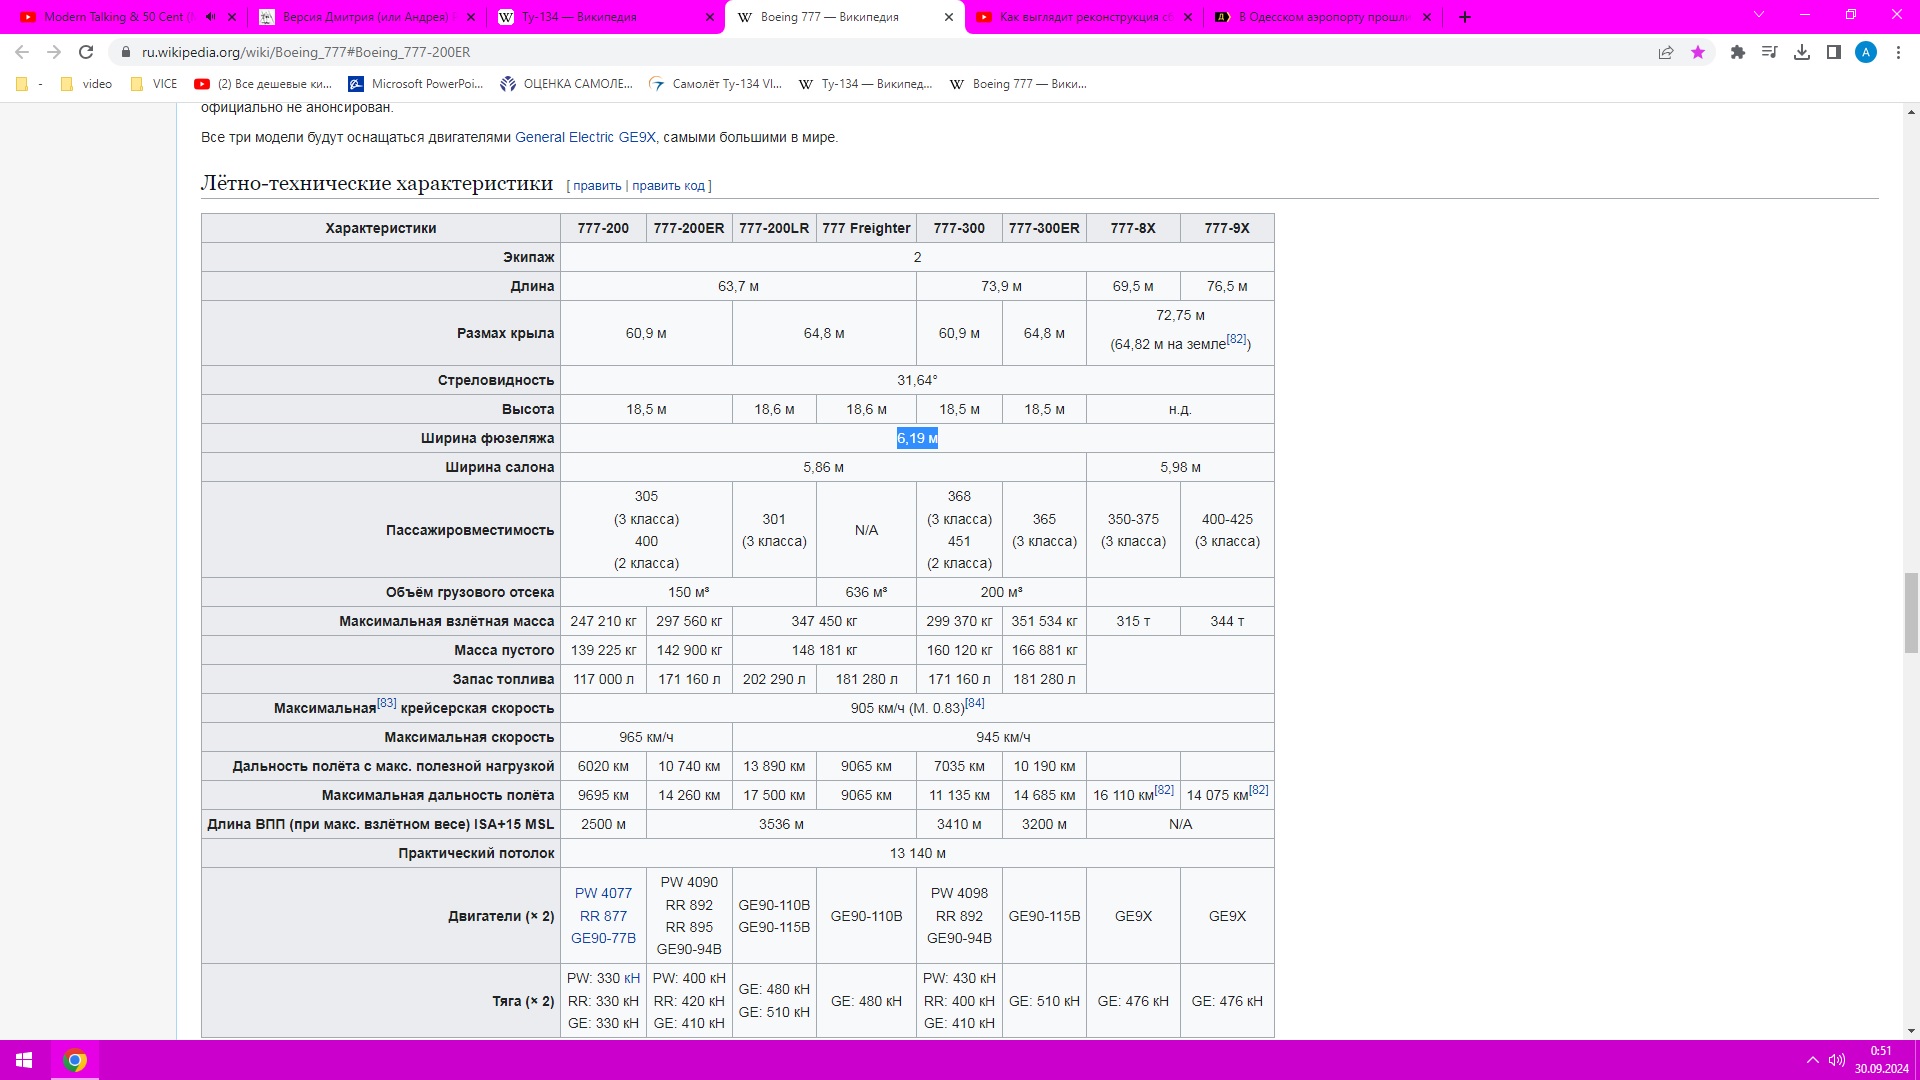Click the 777-300ER column header
1920x1080 pixels.
(1044, 228)
